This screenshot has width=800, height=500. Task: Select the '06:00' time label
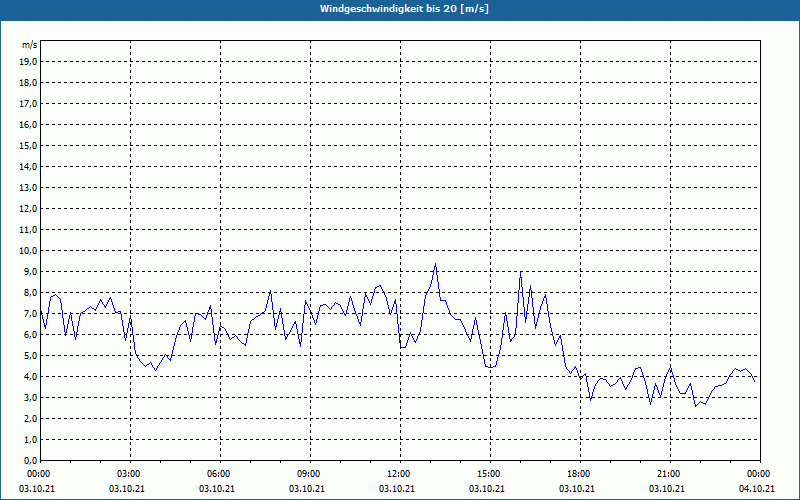pos(219,474)
